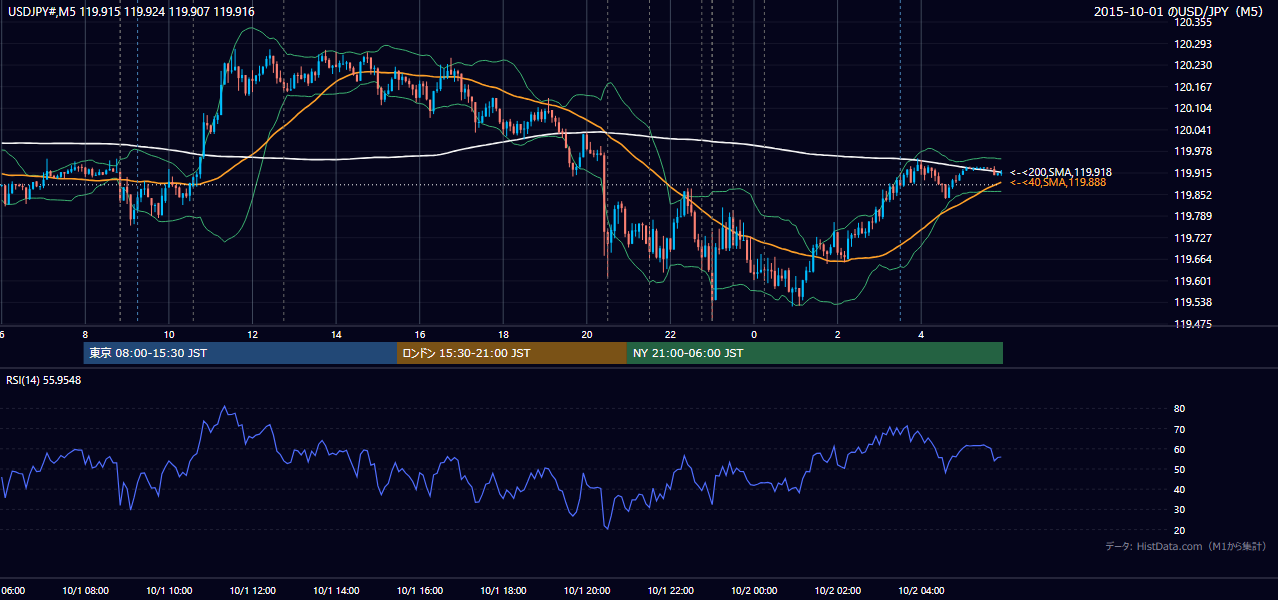Click the orange 40 SMA 119.888 label
This screenshot has height=600, width=1278.
coord(1058,183)
